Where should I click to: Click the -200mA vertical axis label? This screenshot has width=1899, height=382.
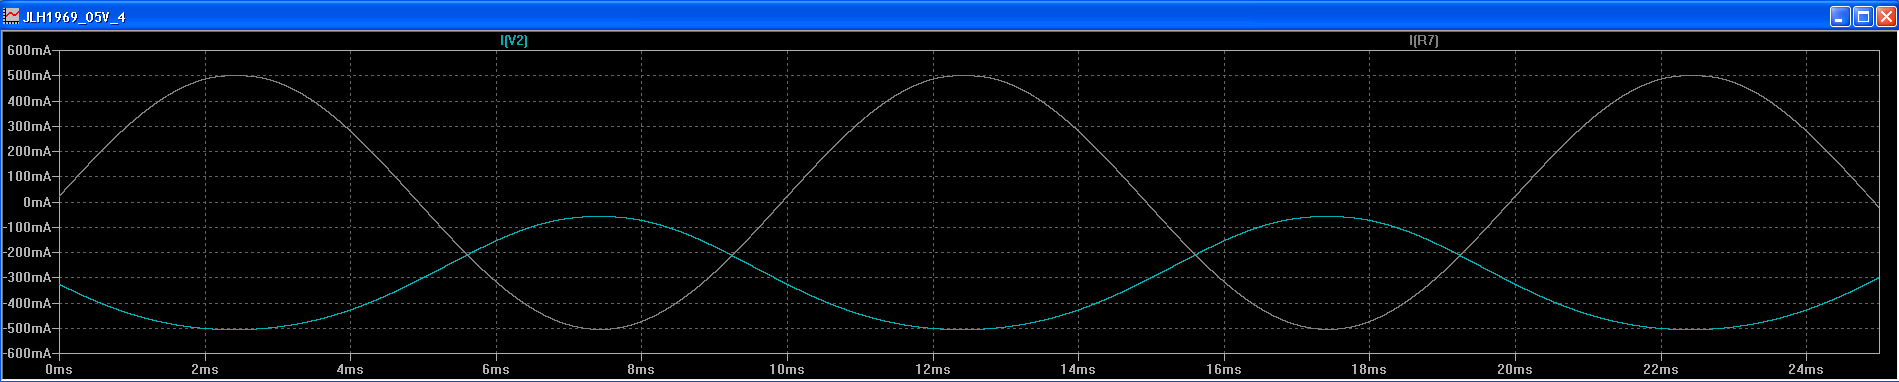(27, 252)
